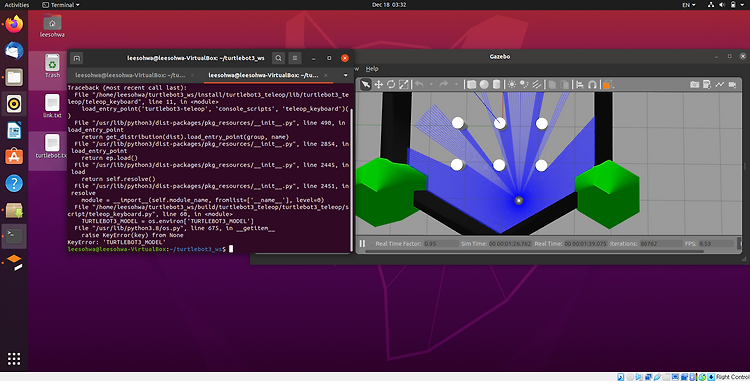Insert a box shape in Gazebo
Image resolution: width=750 pixels, height=381 pixels.
point(472,85)
